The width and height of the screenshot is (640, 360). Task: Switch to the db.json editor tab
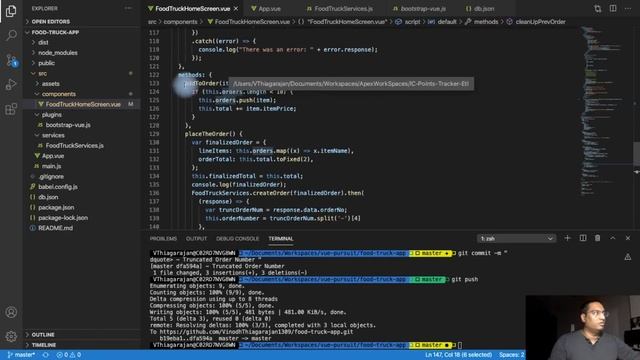click(484, 9)
